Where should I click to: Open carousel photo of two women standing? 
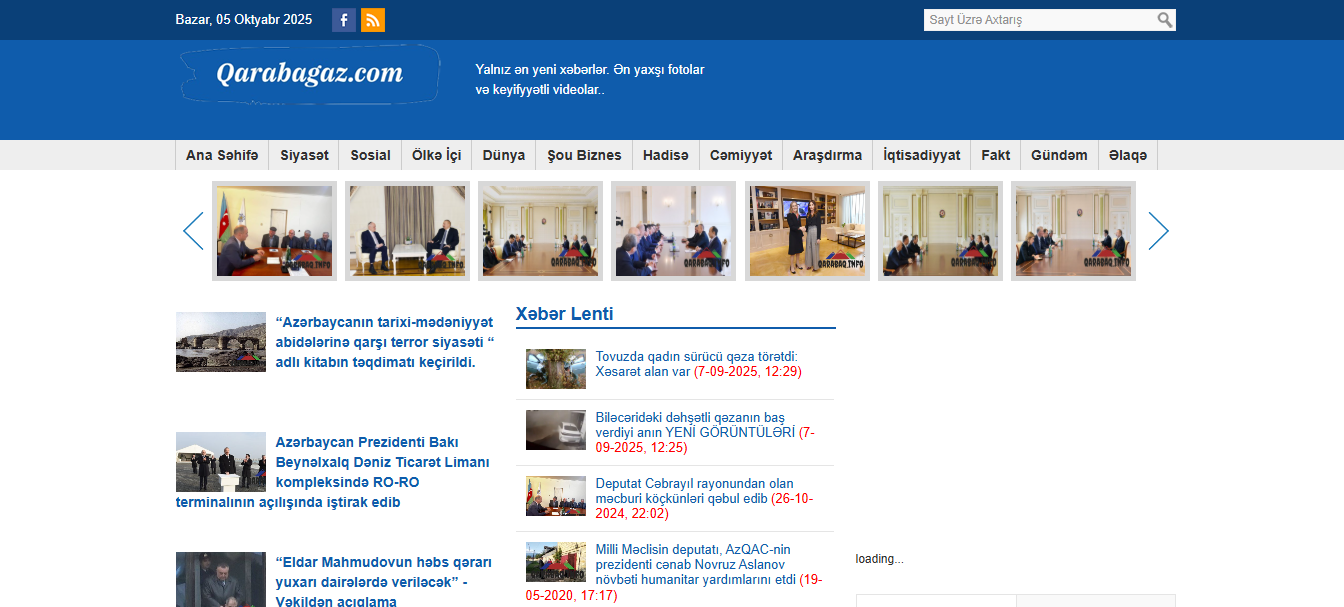806,231
